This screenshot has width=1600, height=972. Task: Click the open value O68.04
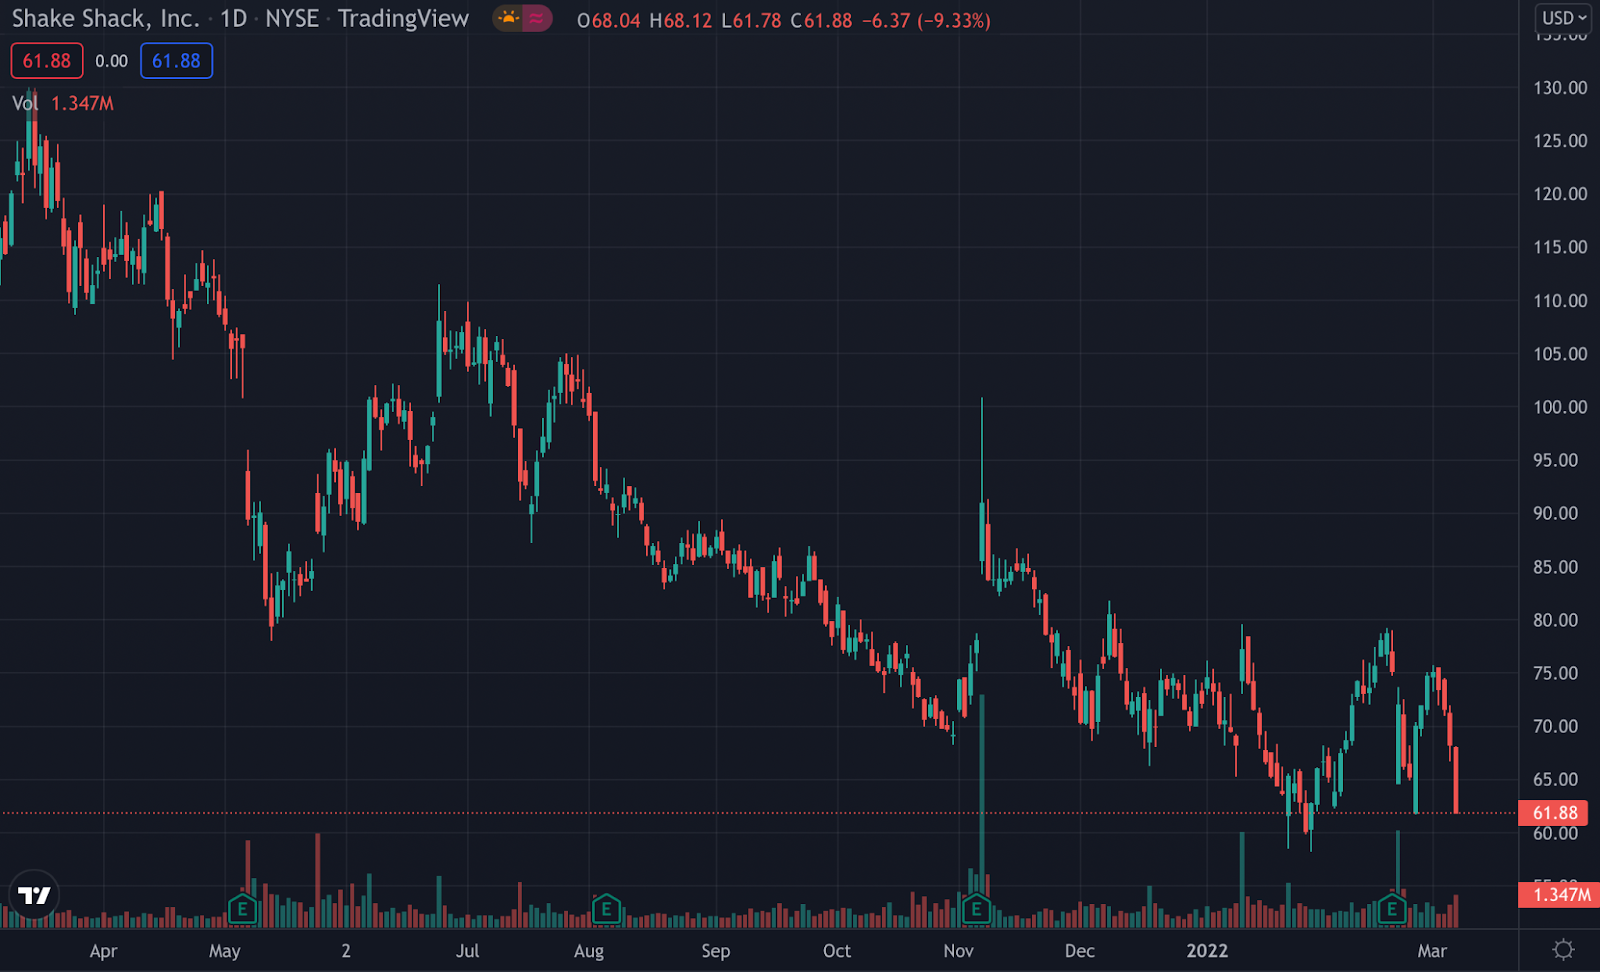coord(609,20)
